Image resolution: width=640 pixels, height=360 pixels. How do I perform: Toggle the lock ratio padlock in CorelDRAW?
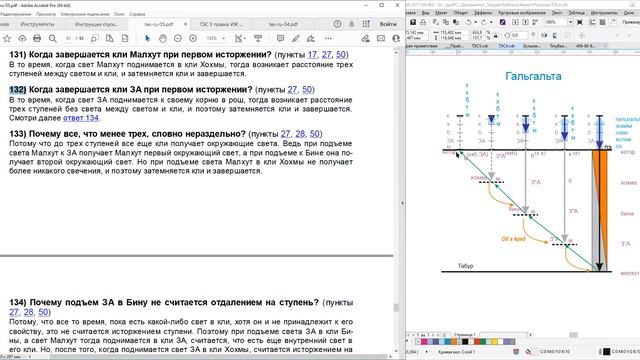(x=495, y=35)
